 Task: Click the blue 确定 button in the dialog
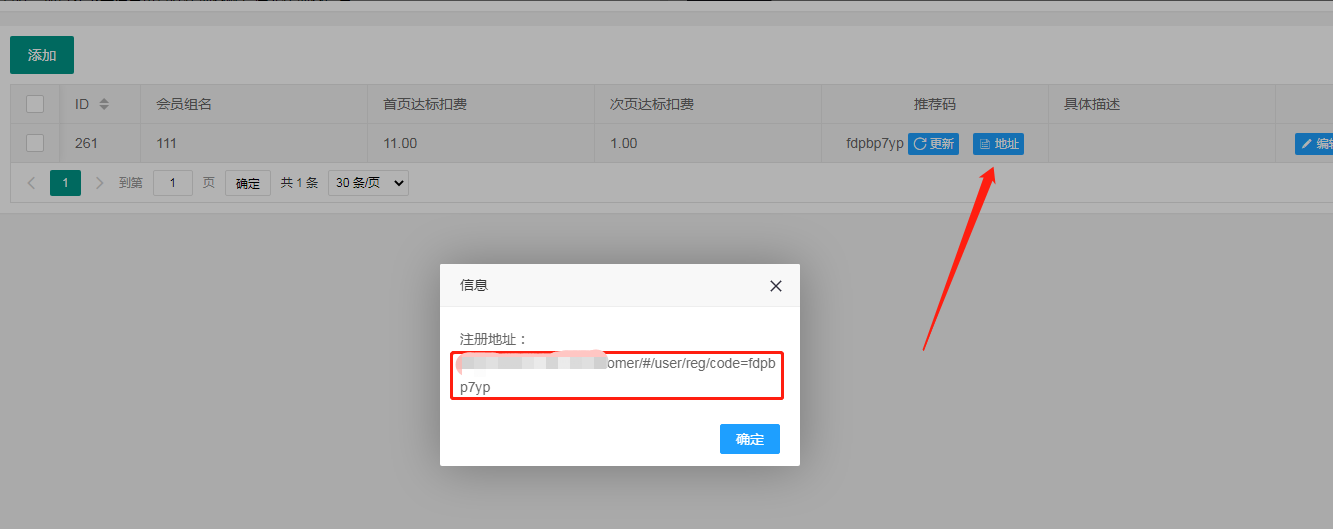click(x=749, y=439)
